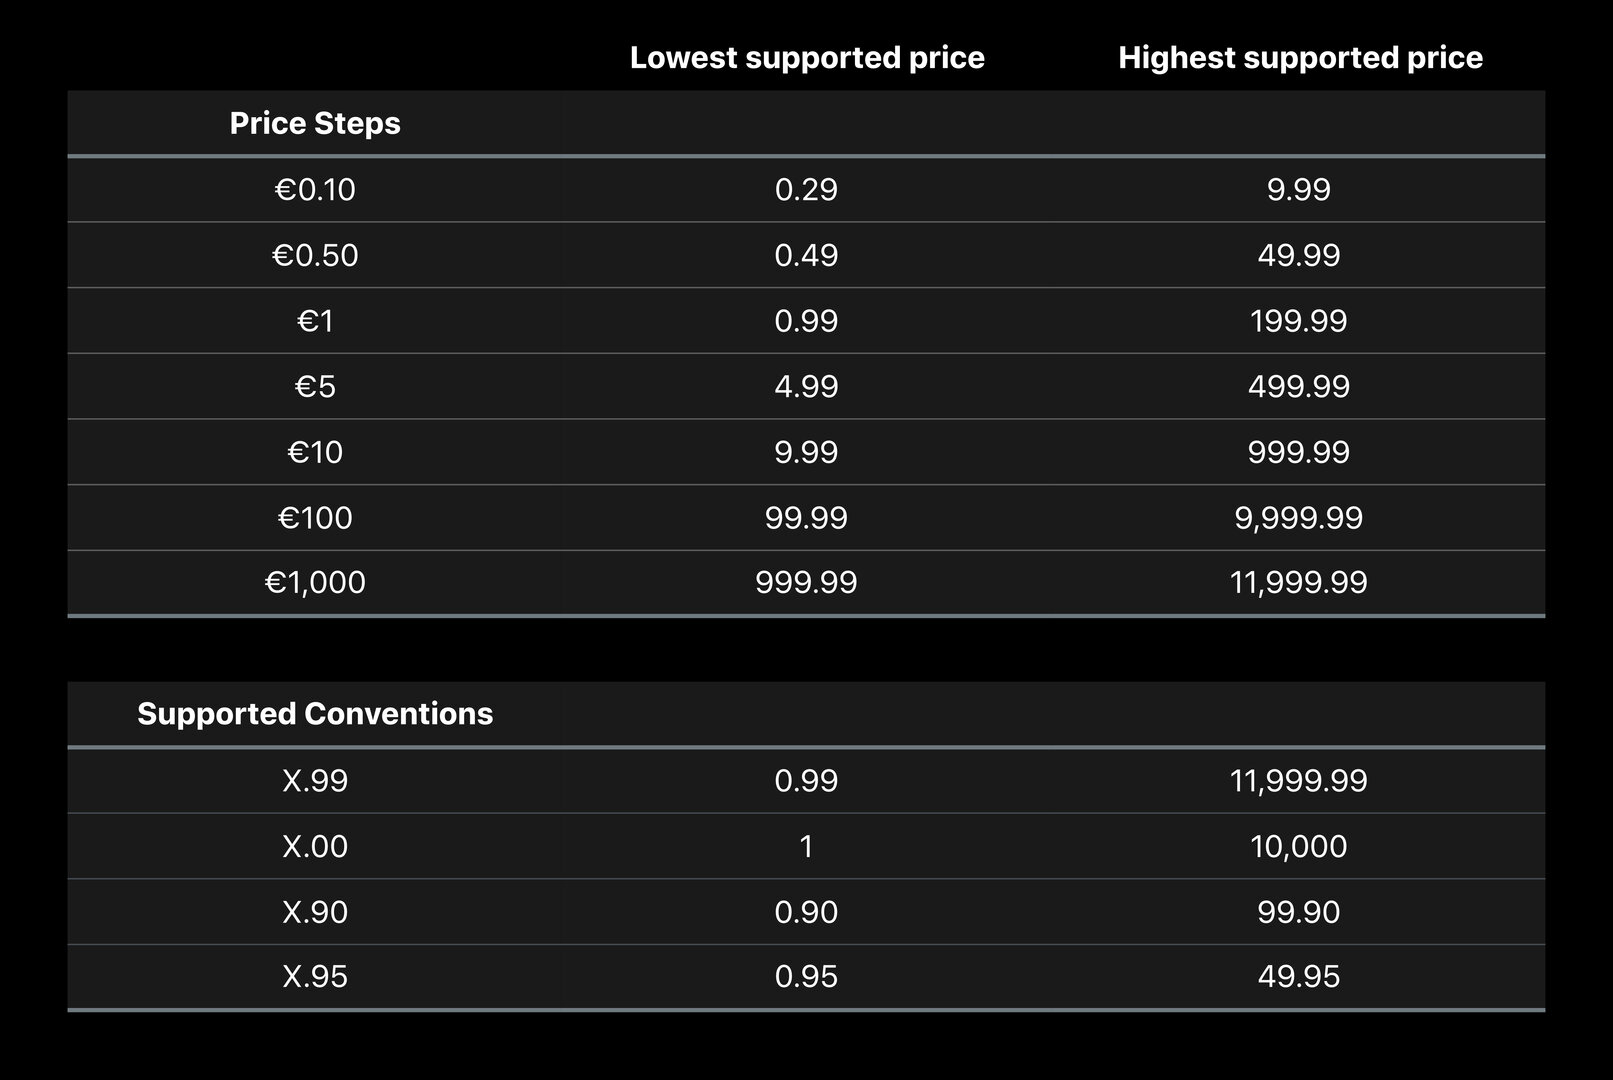Select the €1,000 price step cell

point(315,582)
